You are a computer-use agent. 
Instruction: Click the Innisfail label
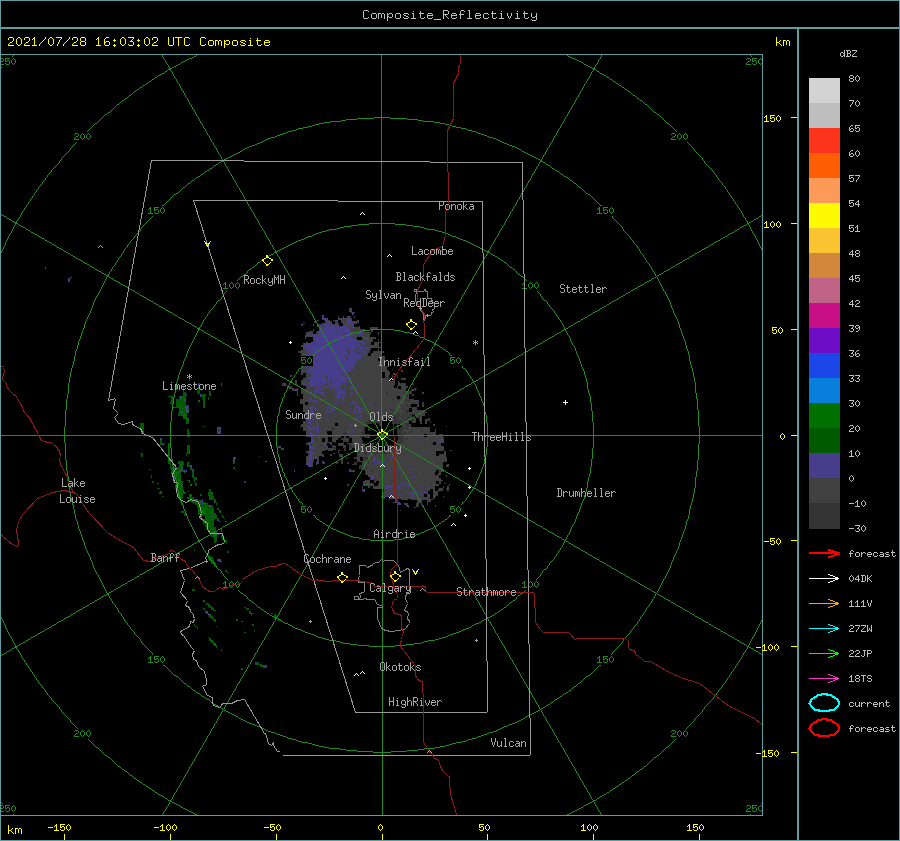404,362
